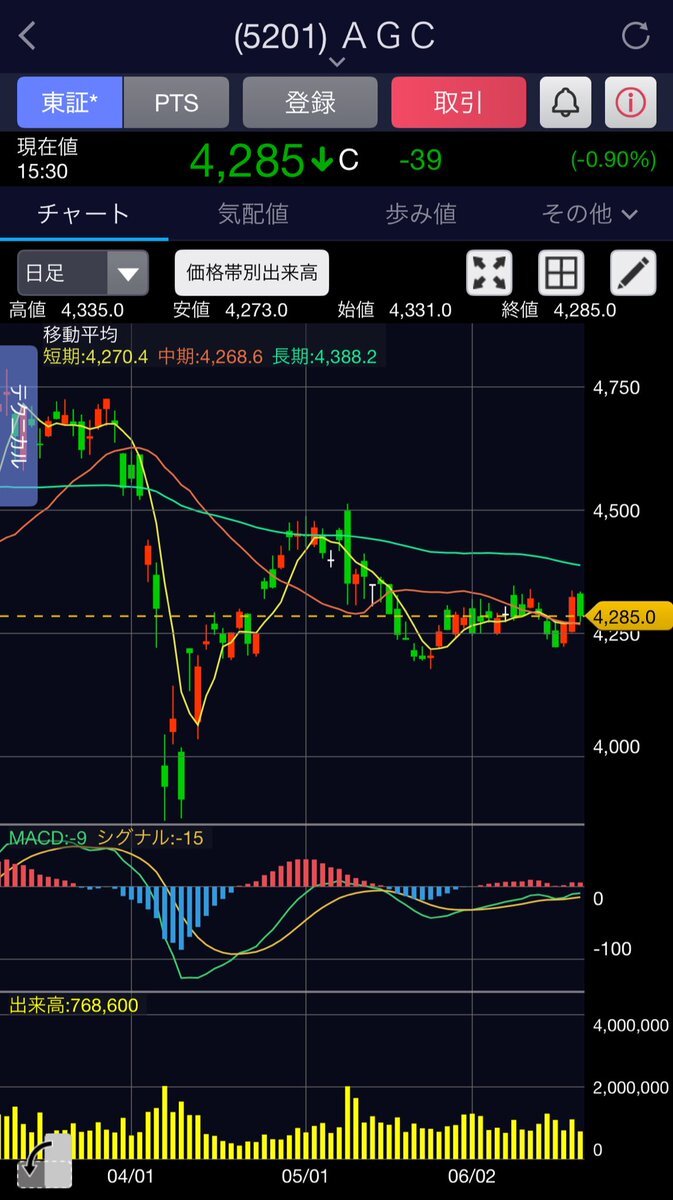Tap the MACD:-9 indicator label
The height and width of the screenshot is (1200, 673).
[50, 838]
